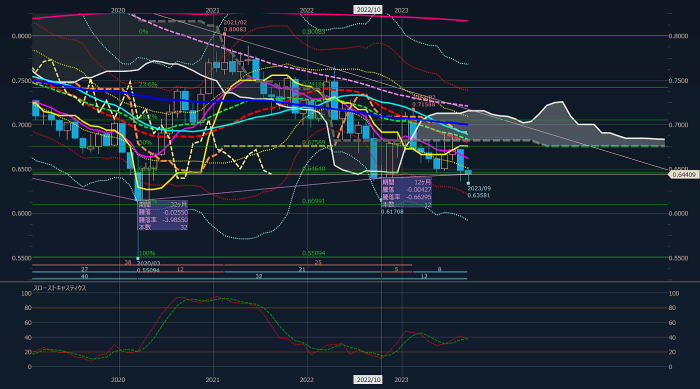700x389 pixels.
Task: Click 0.5500 on the right price axis
Action: [678, 258]
